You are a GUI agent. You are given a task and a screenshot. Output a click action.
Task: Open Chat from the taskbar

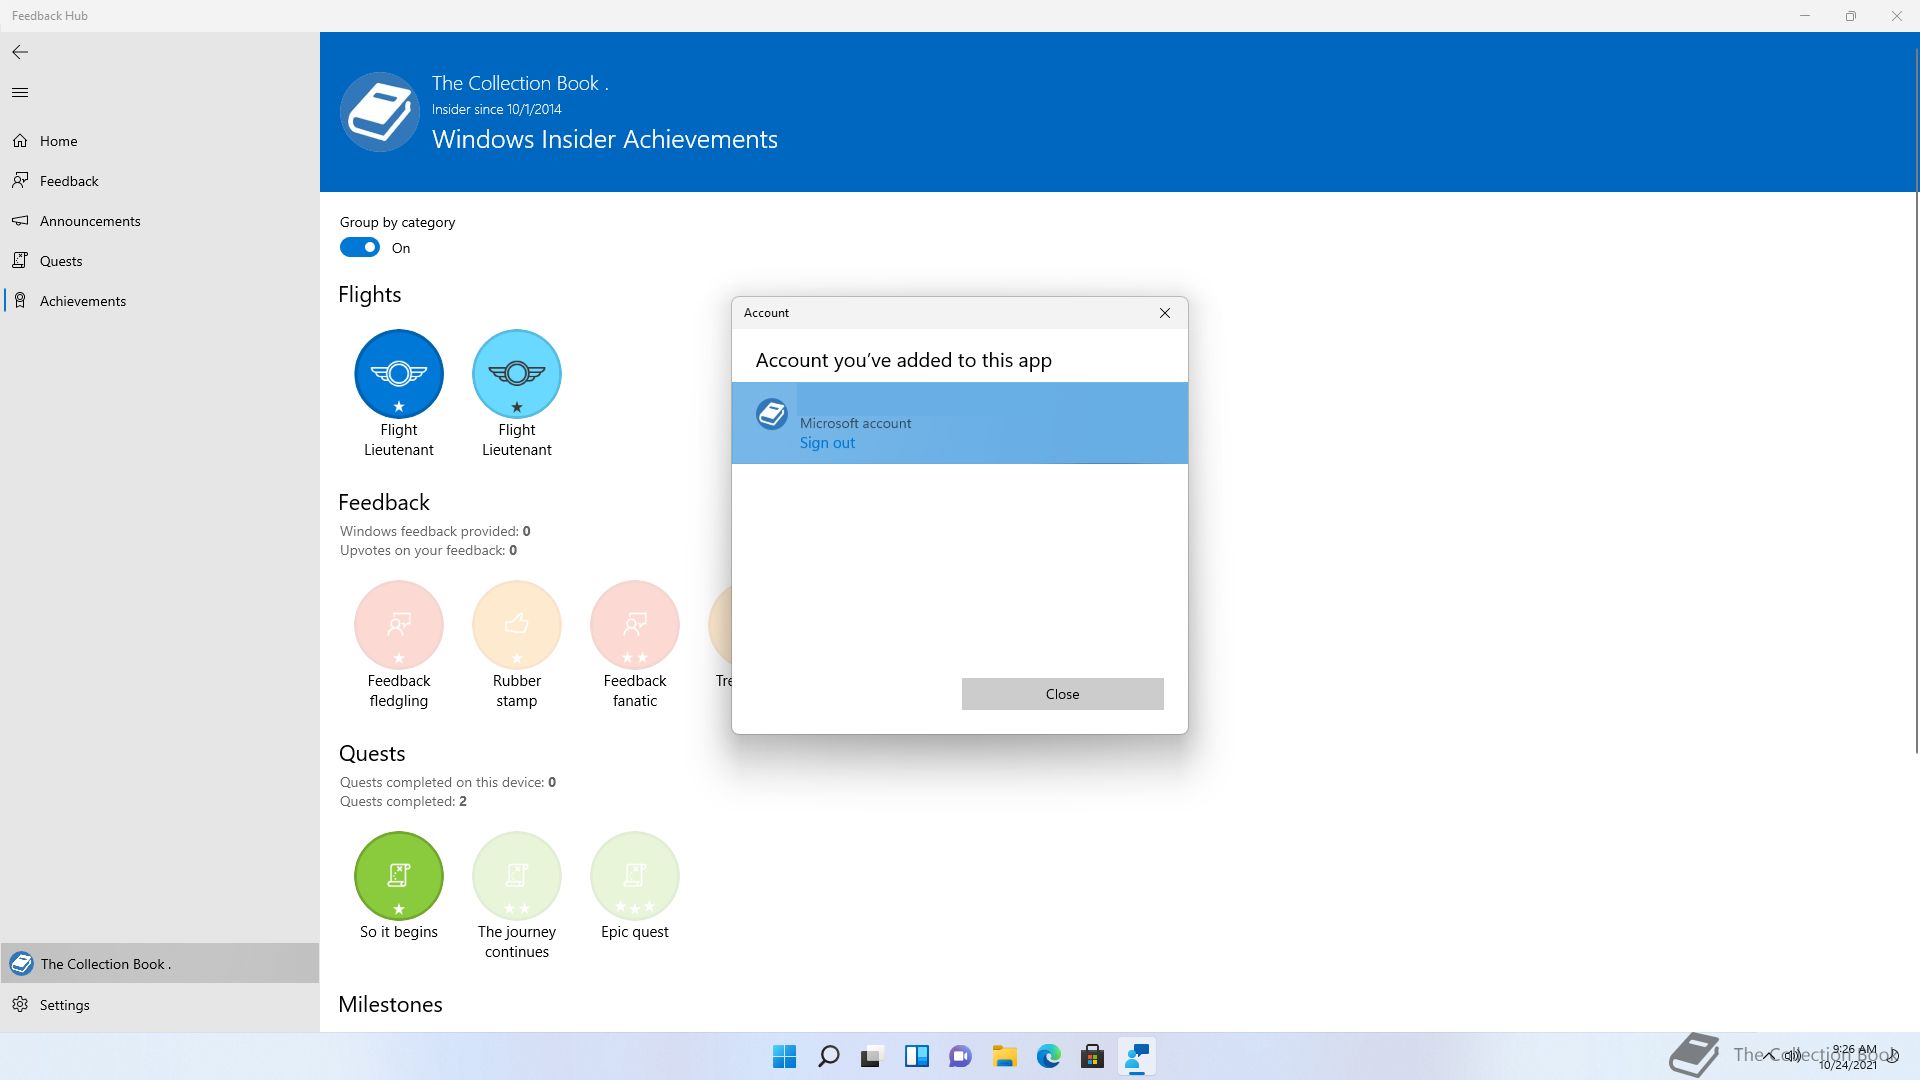coord(961,1056)
